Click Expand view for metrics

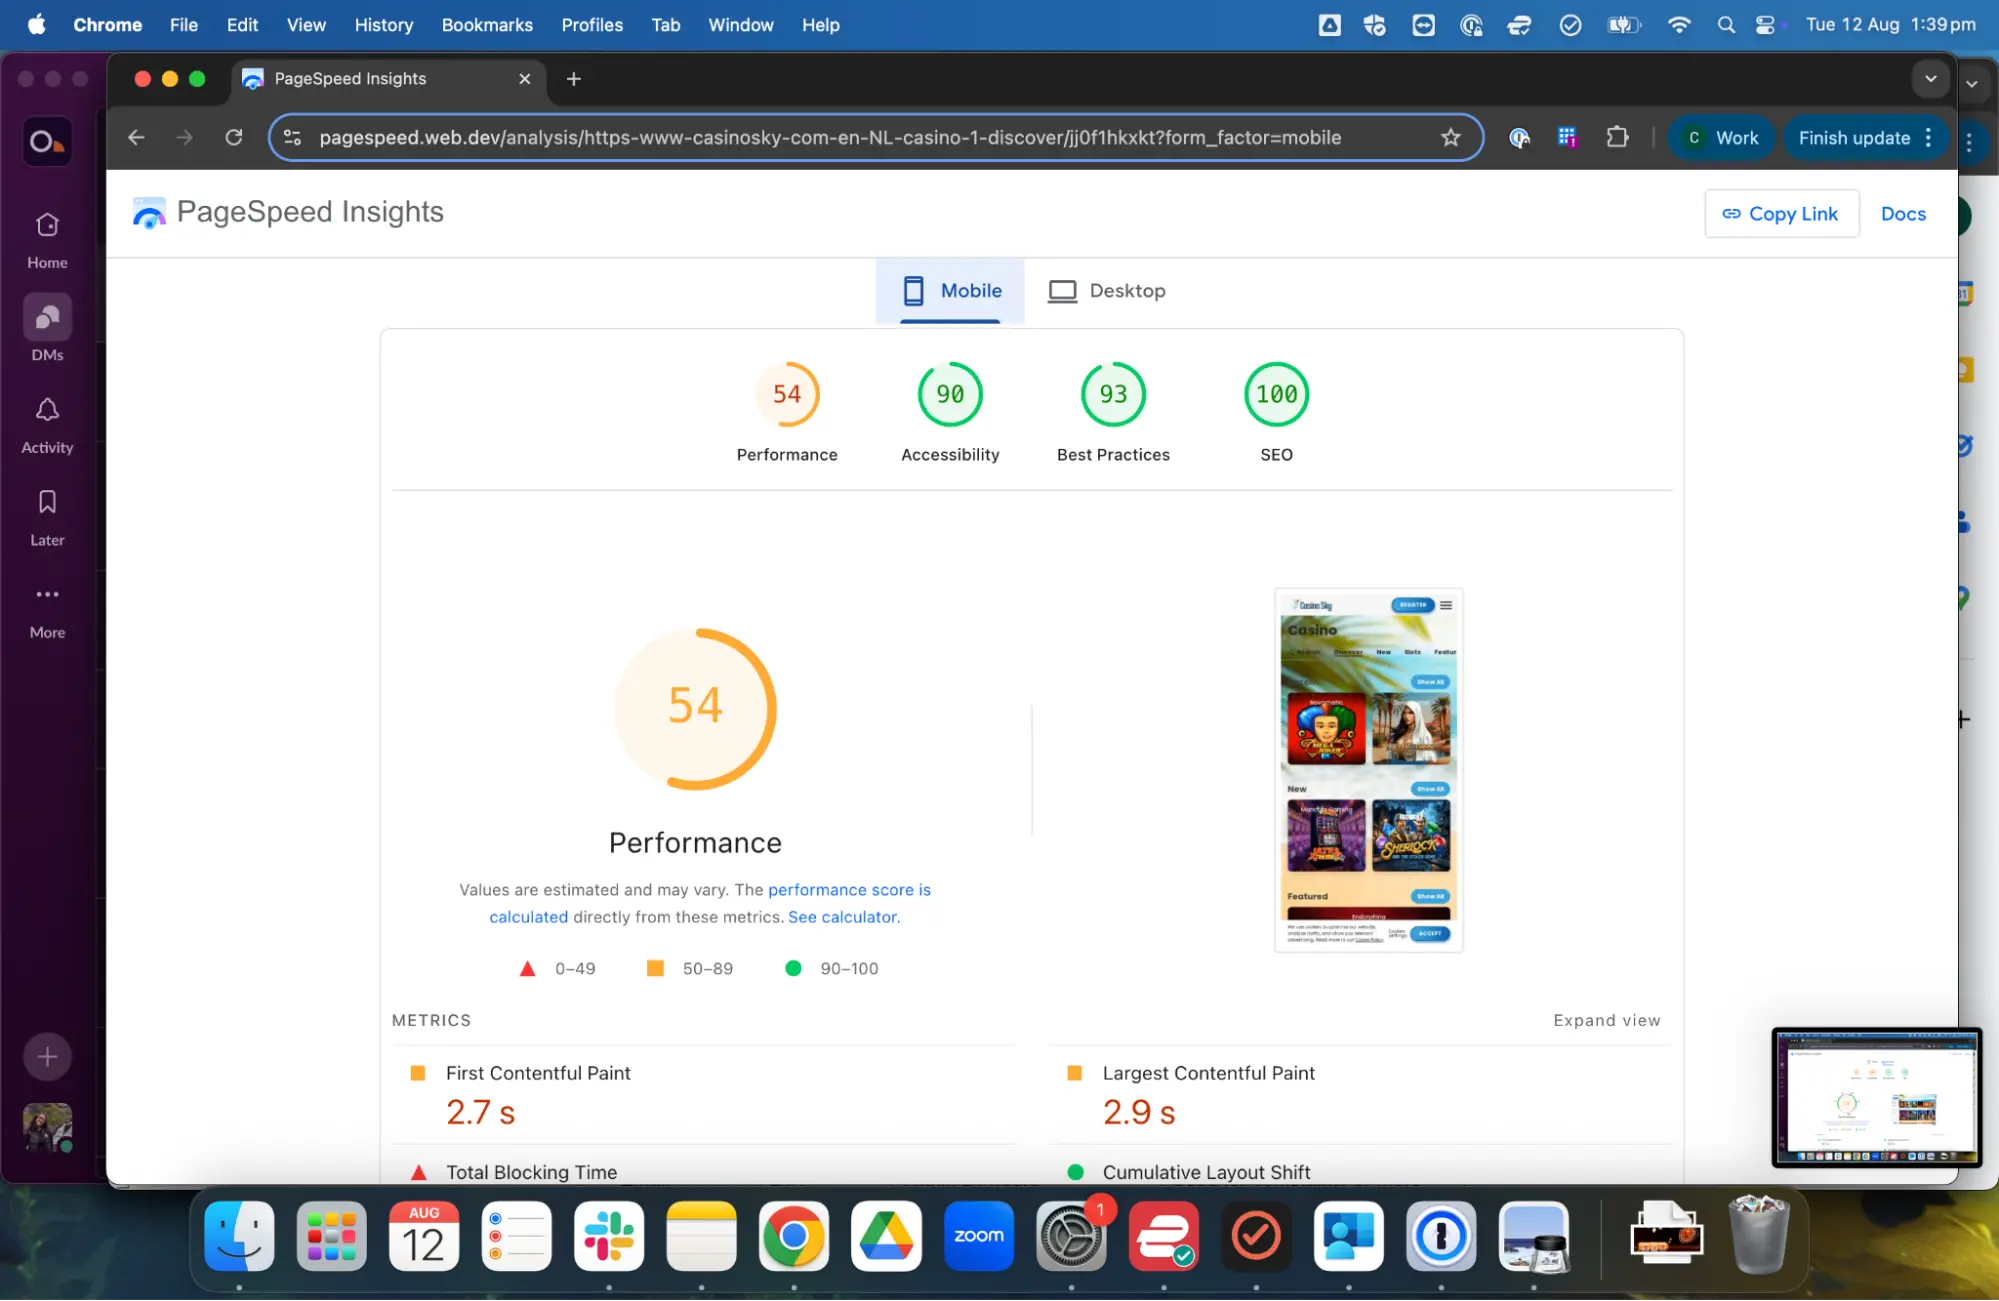coord(1606,1020)
